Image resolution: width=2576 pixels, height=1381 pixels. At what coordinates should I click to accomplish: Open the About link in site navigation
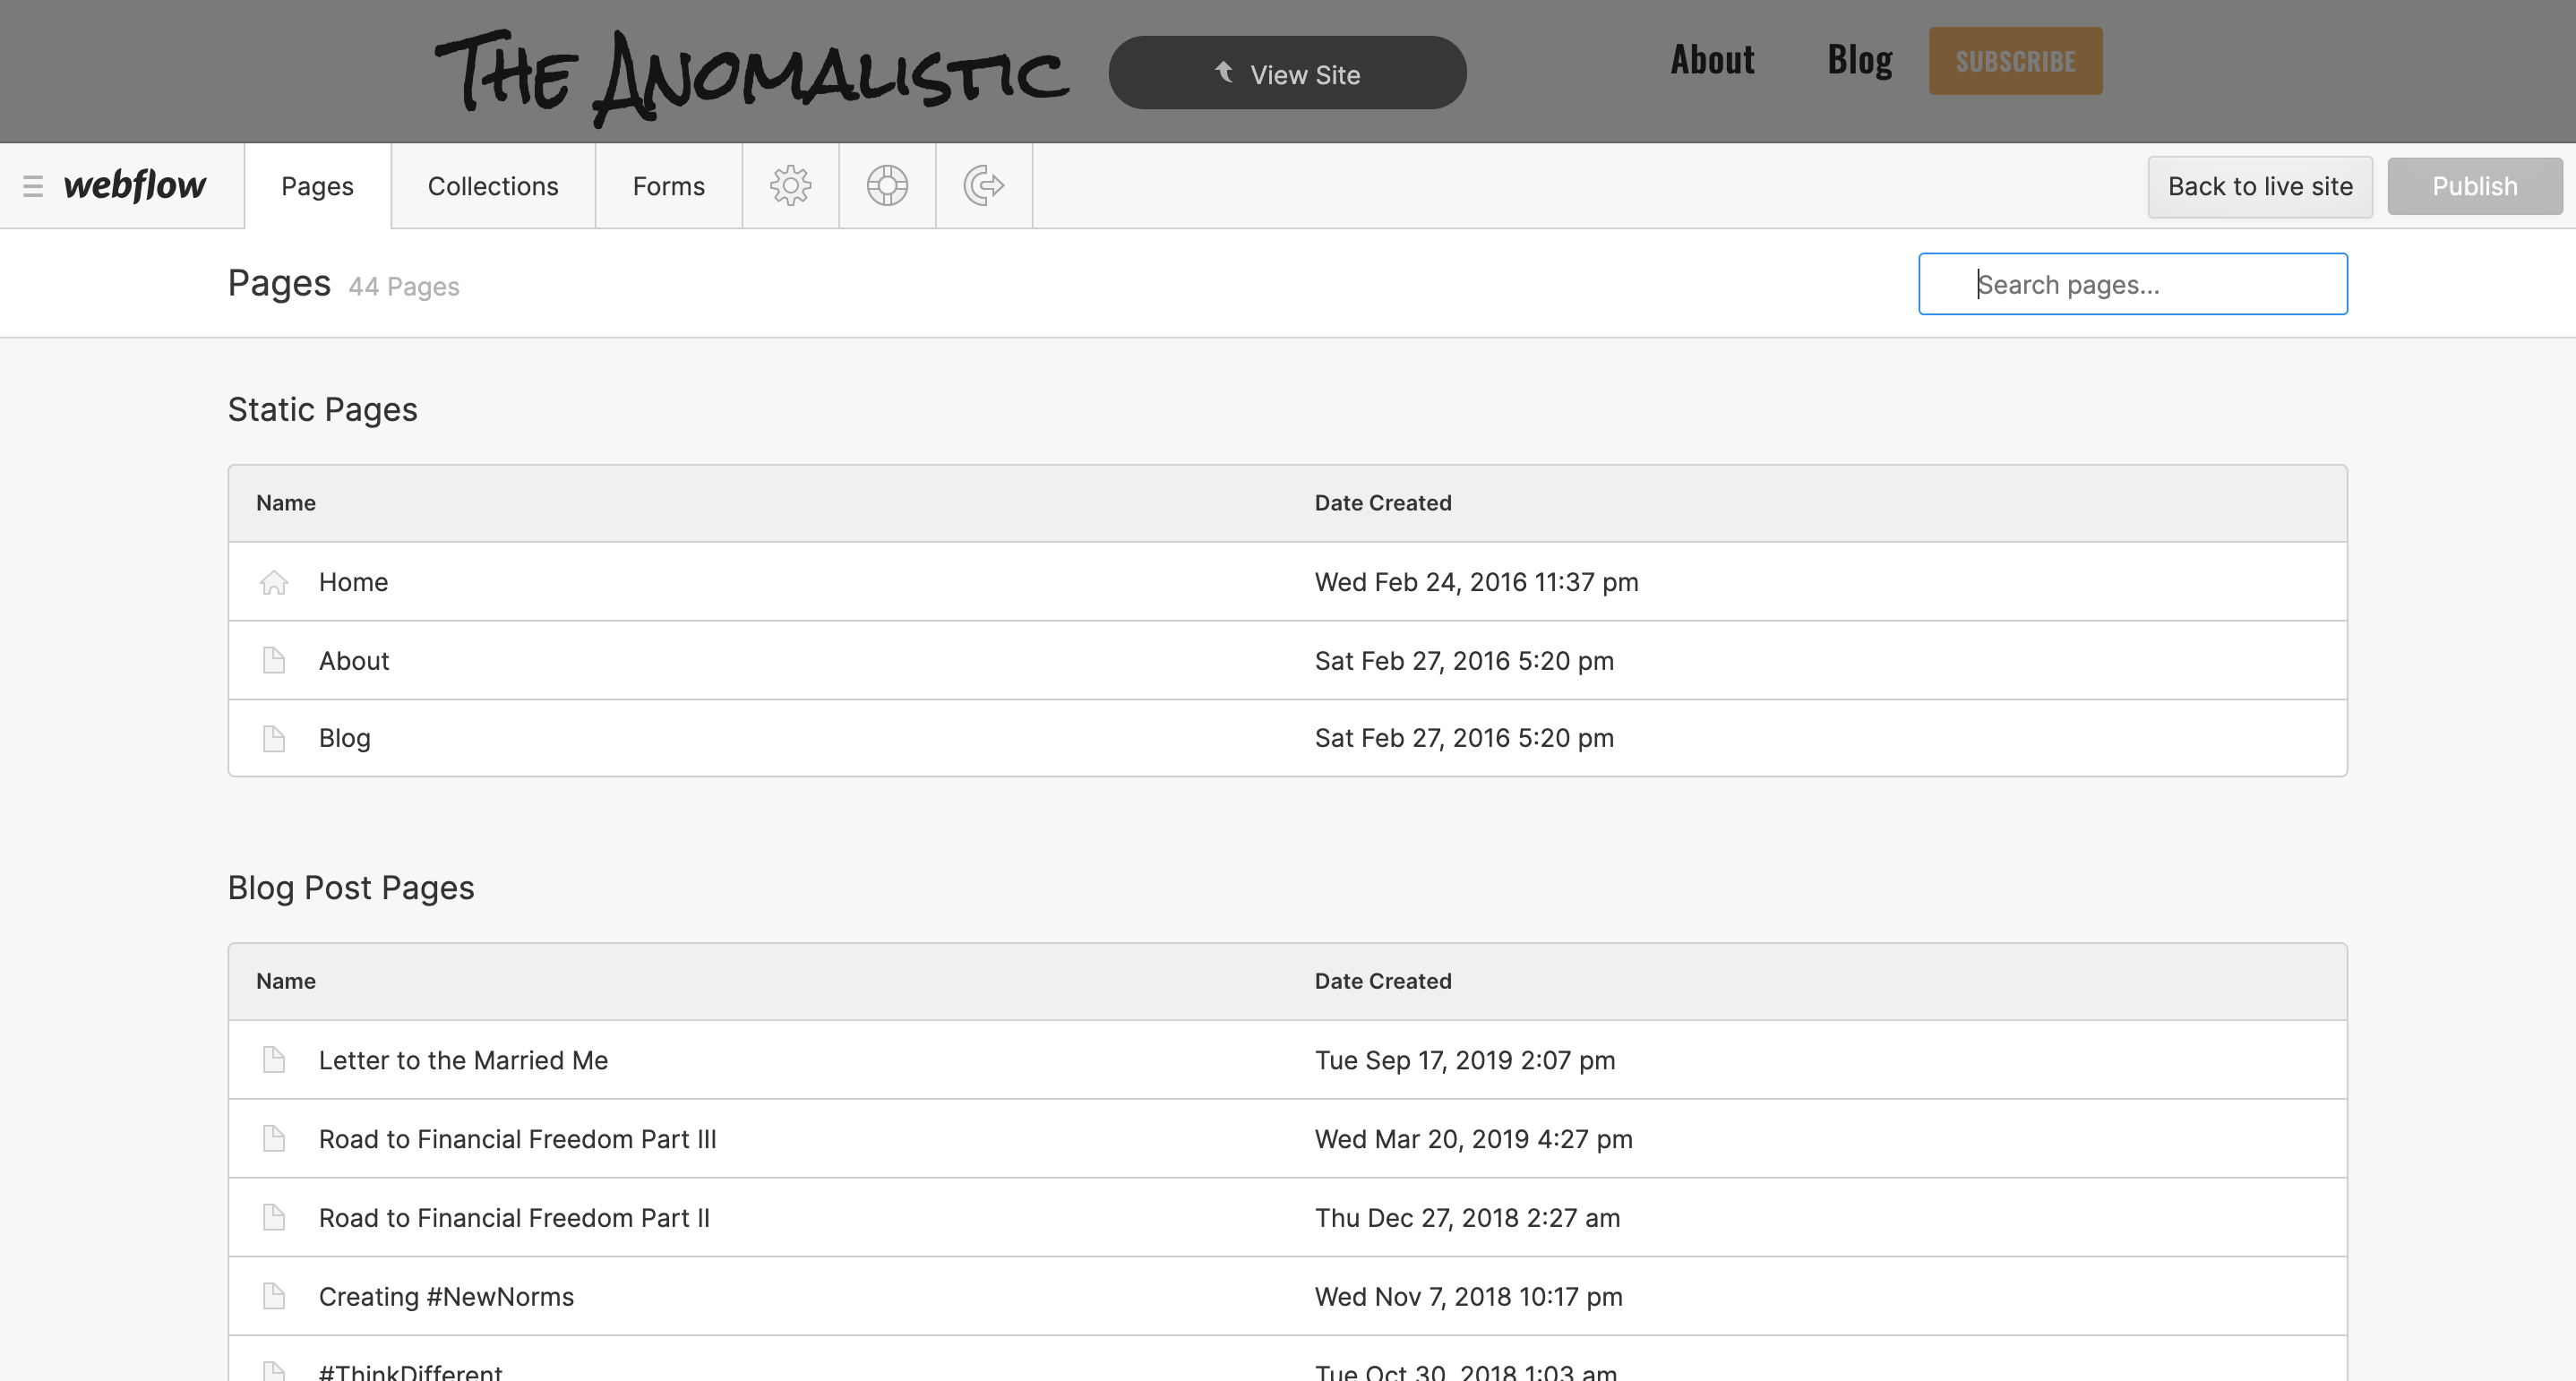pyautogui.click(x=1712, y=60)
